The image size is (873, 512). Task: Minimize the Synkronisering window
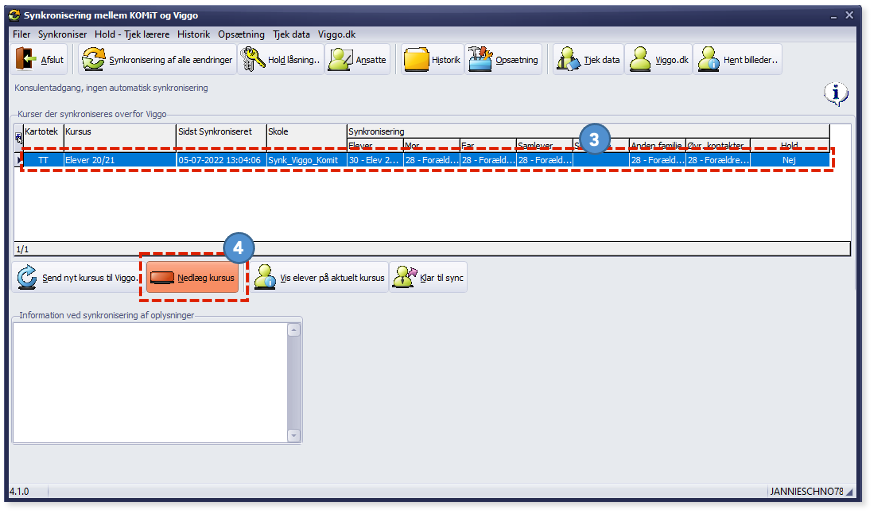pyautogui.click(x=833, y=16)
